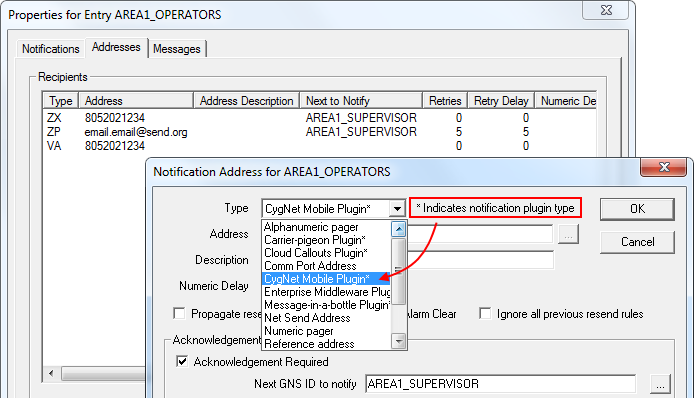The height and width of the screenshot is (398, 694).
Task: Choose Numeric pager option
Action: [327, 331]
